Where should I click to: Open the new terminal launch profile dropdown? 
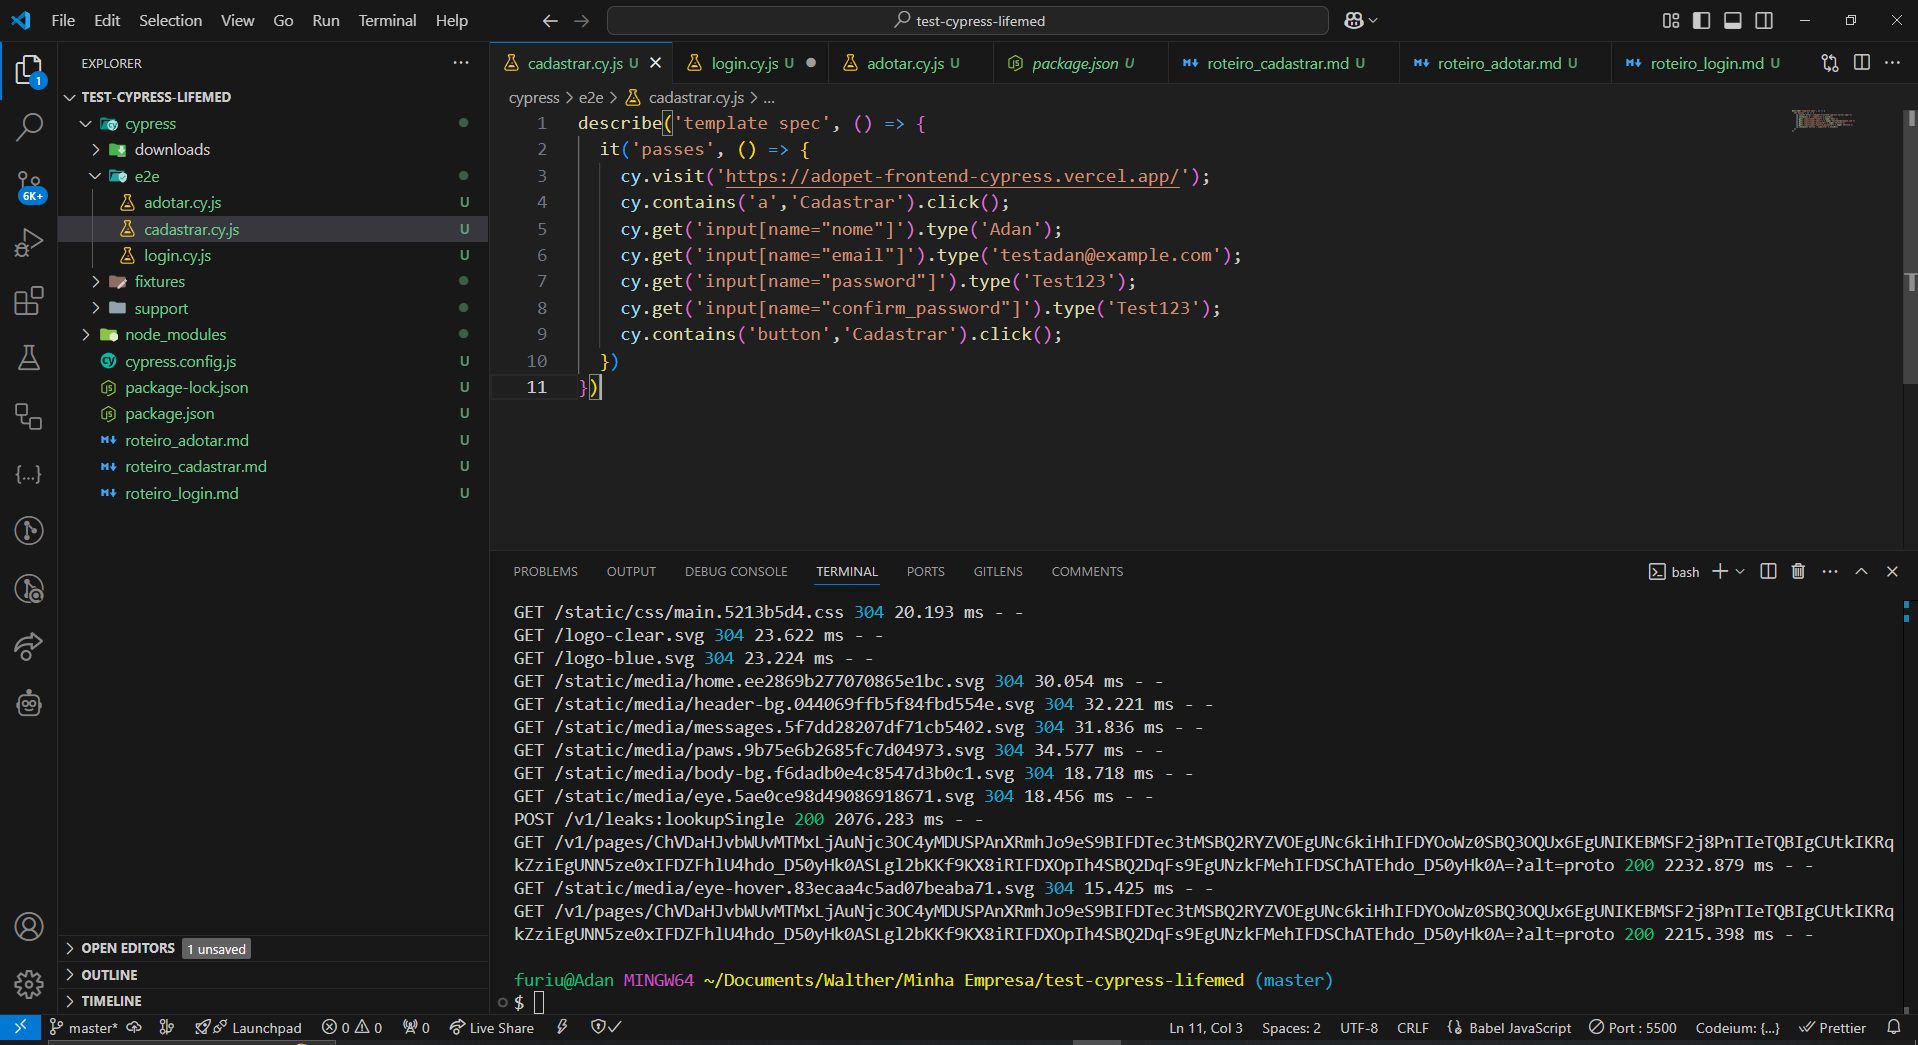point(1740,571)
